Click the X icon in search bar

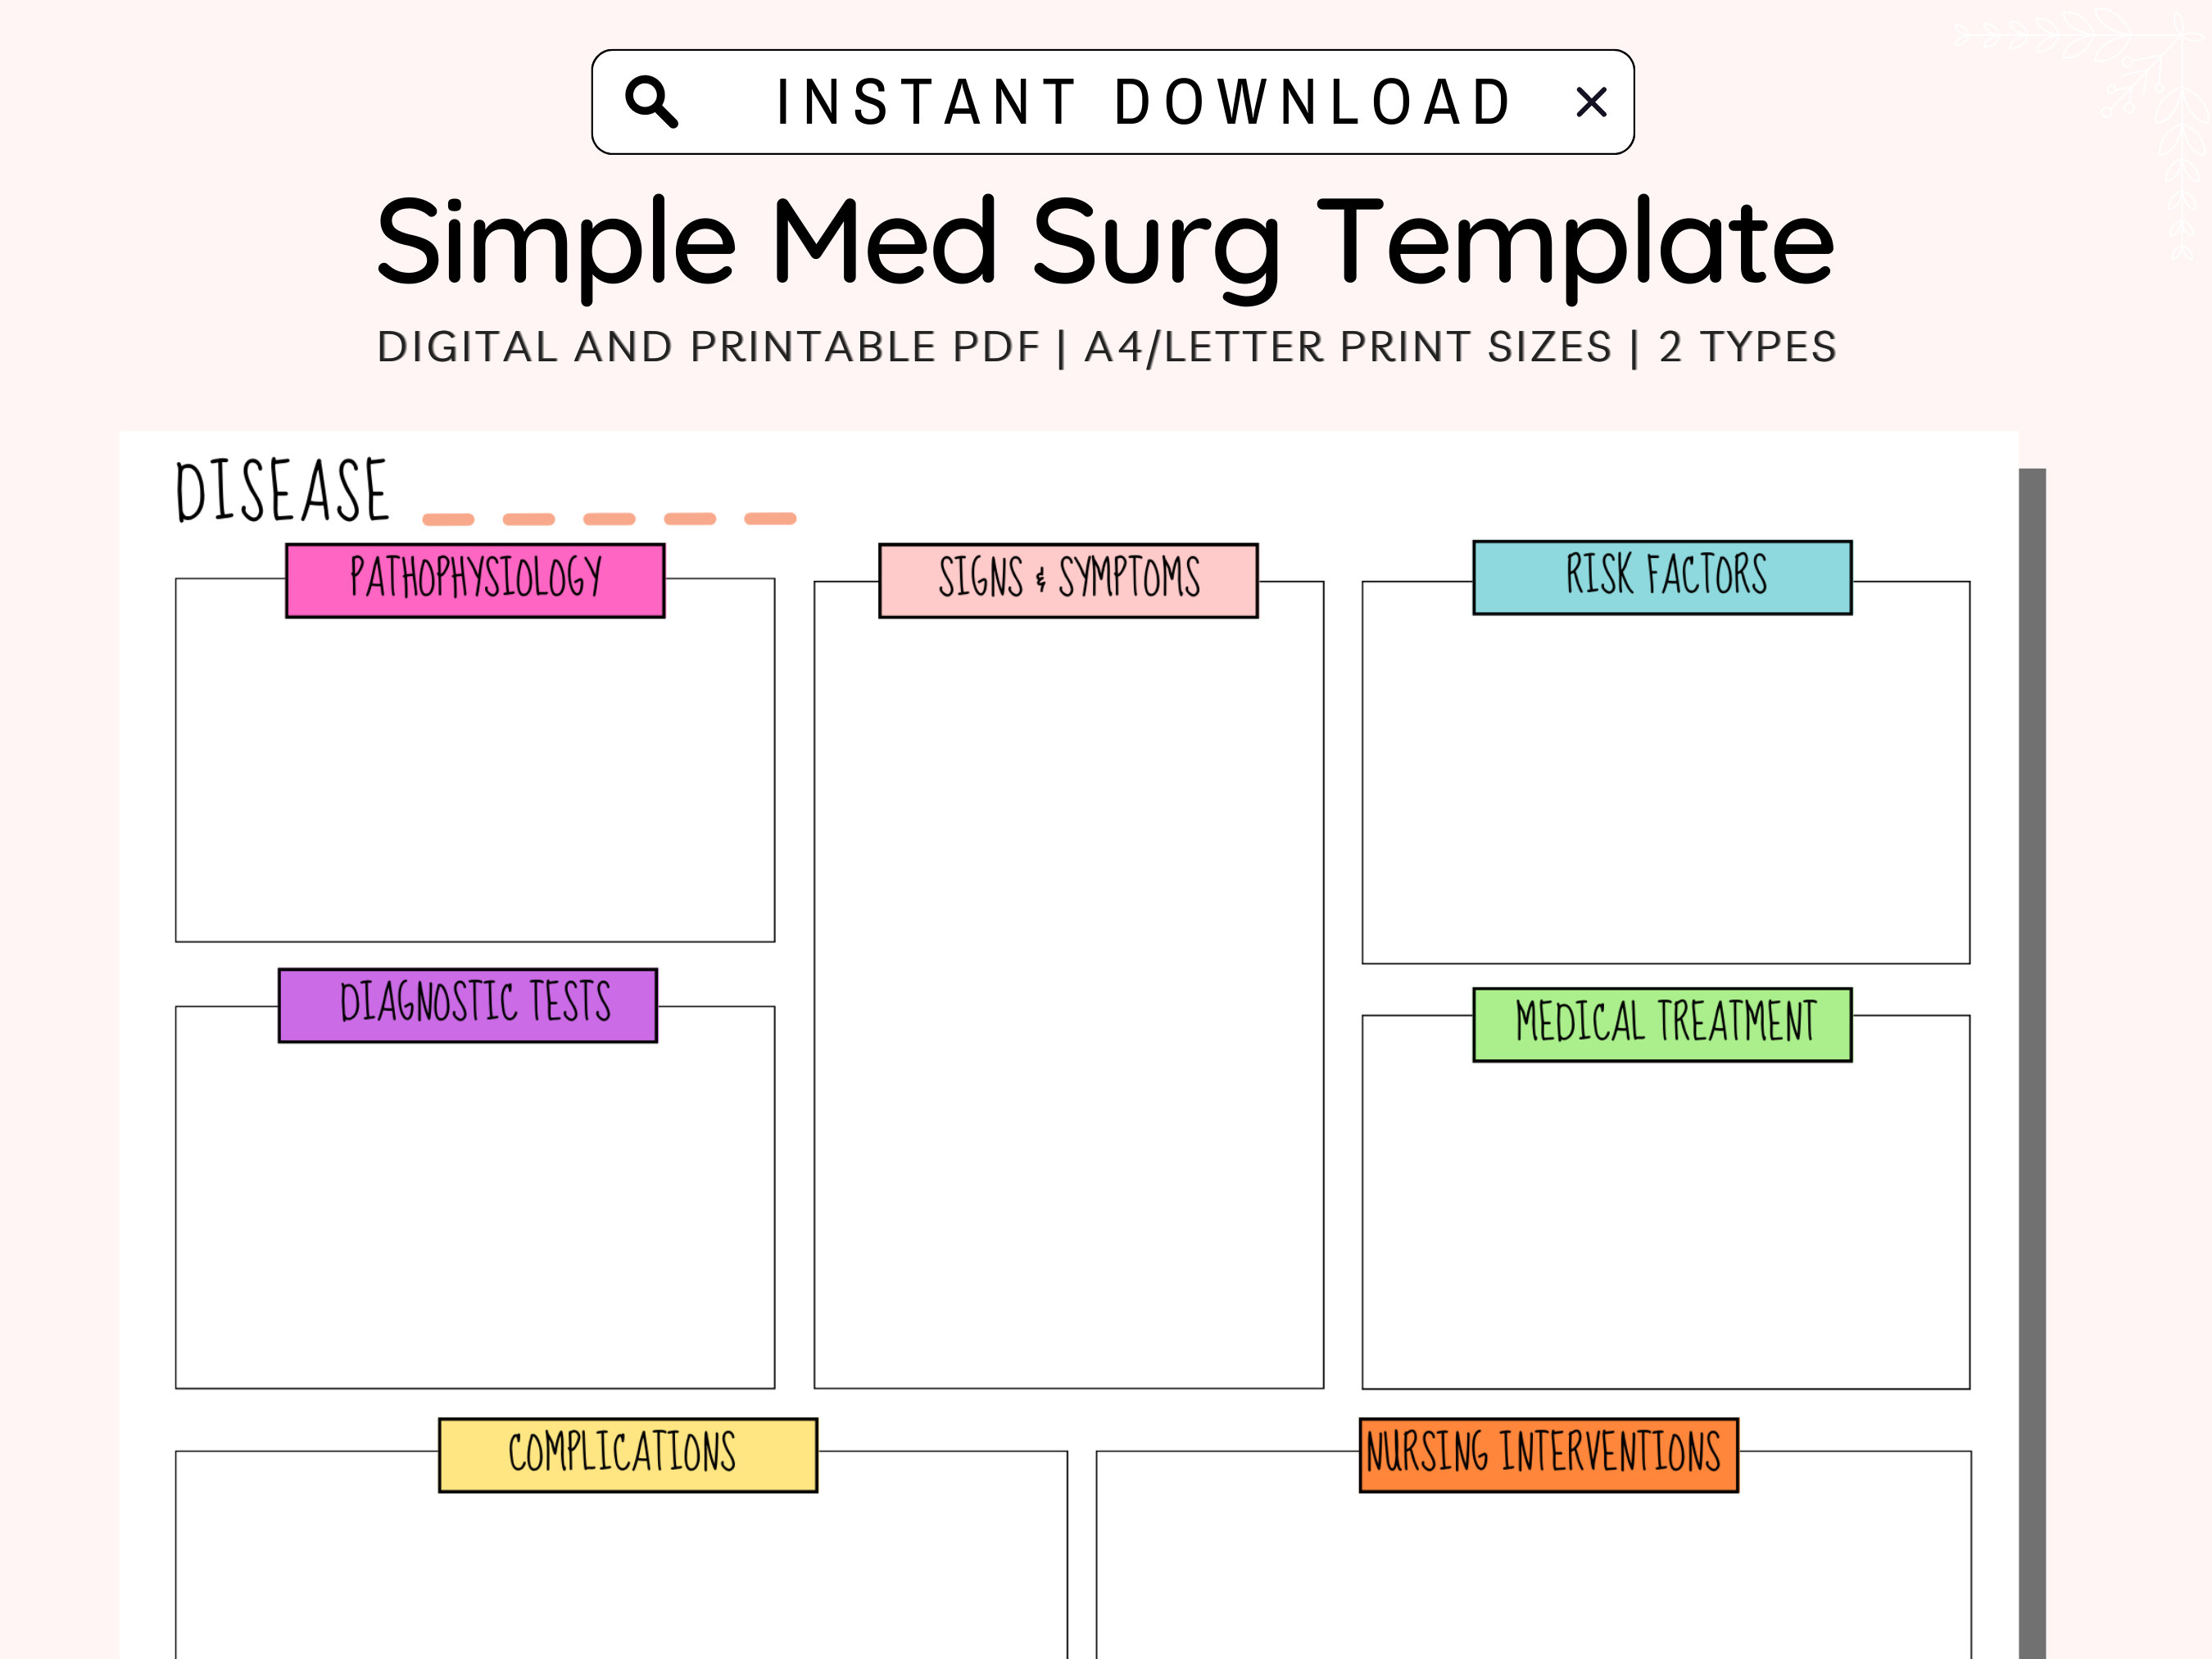(x=1591, y=102)
